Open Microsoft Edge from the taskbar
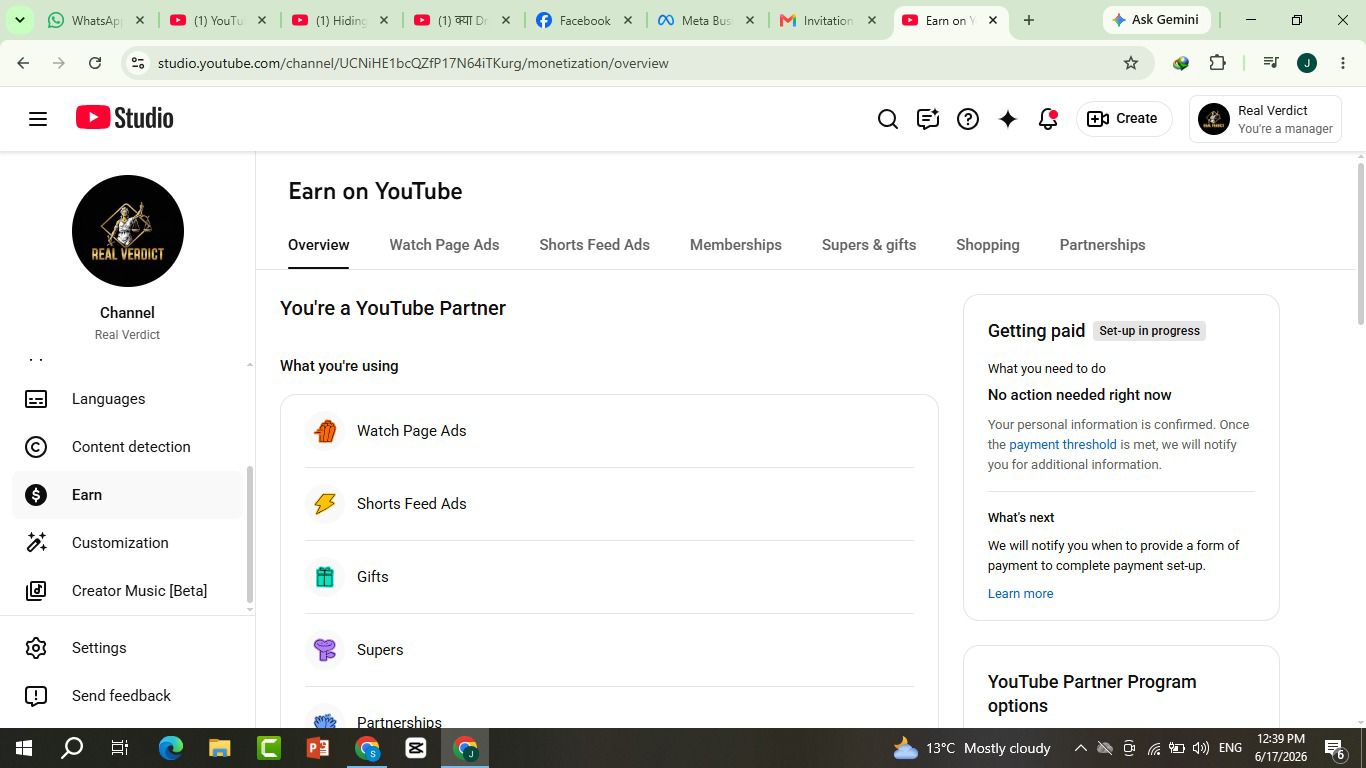 [171, 748]
